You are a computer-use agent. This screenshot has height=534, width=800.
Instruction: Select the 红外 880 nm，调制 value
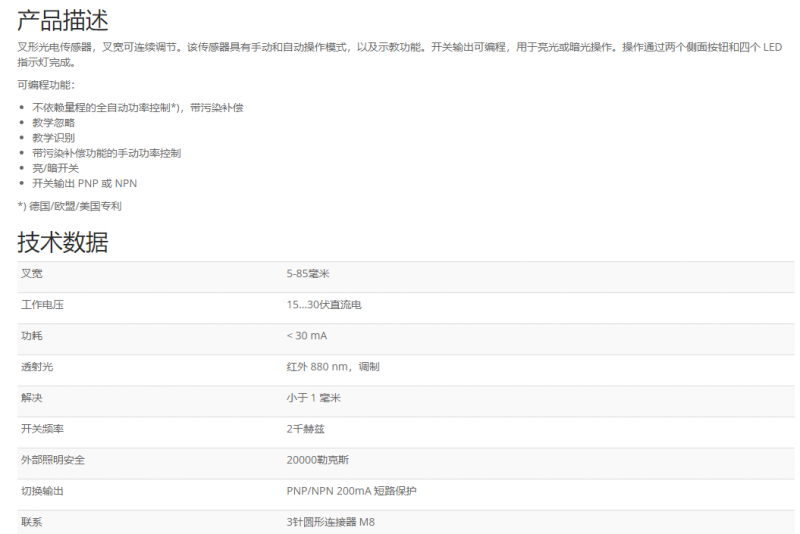click(332, 367)
